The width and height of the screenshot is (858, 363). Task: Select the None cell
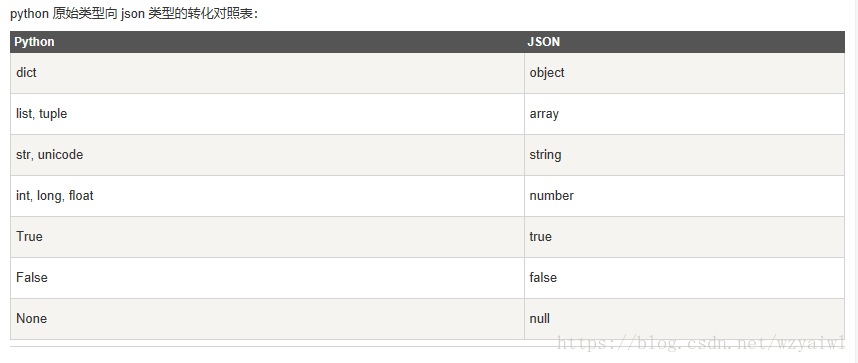tap(267, 319)
